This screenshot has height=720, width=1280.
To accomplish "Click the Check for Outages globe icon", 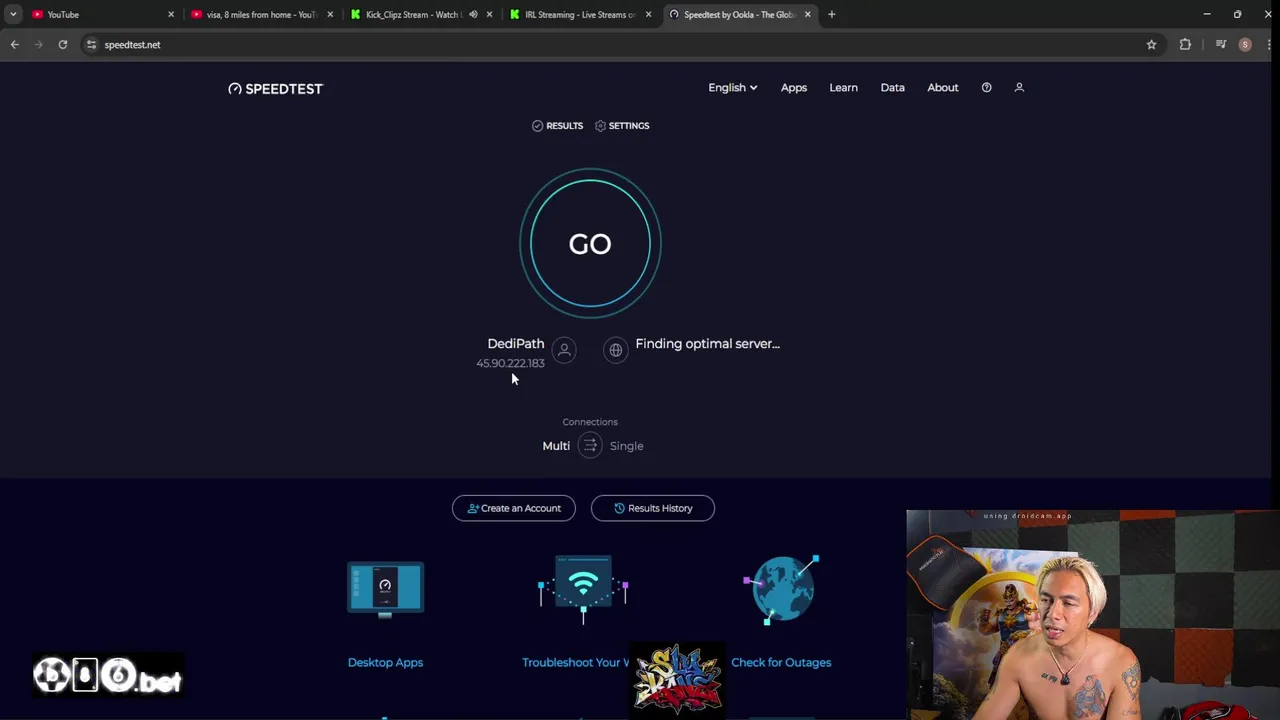I will coord(781,589).
